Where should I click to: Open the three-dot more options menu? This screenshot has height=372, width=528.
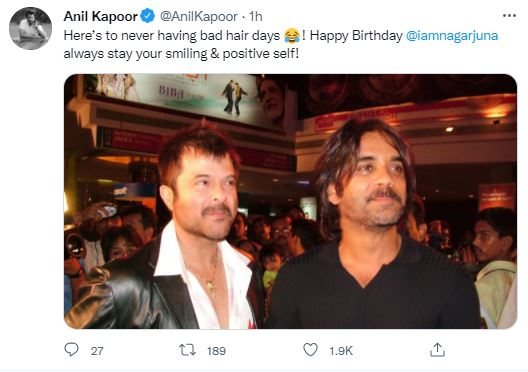(x=509, y=15)
